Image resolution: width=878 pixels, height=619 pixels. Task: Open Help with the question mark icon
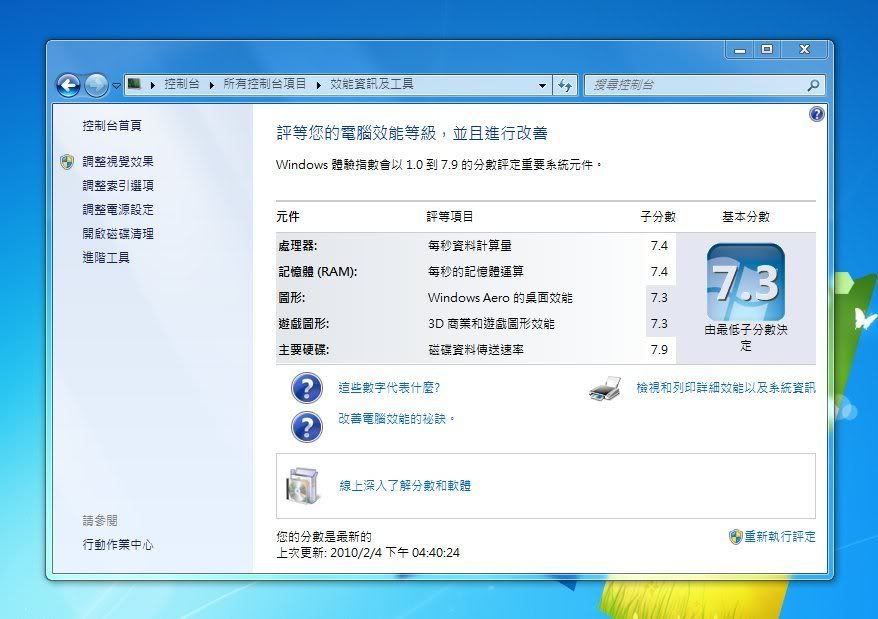(x=816, y=114)
